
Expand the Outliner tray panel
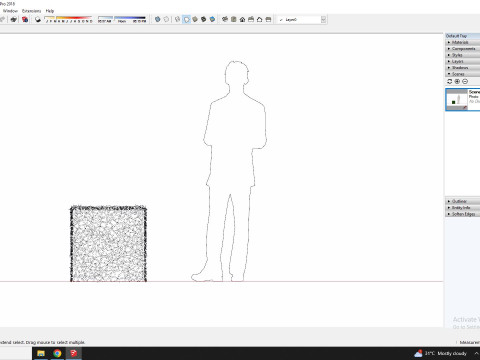(x=463, y=201)
